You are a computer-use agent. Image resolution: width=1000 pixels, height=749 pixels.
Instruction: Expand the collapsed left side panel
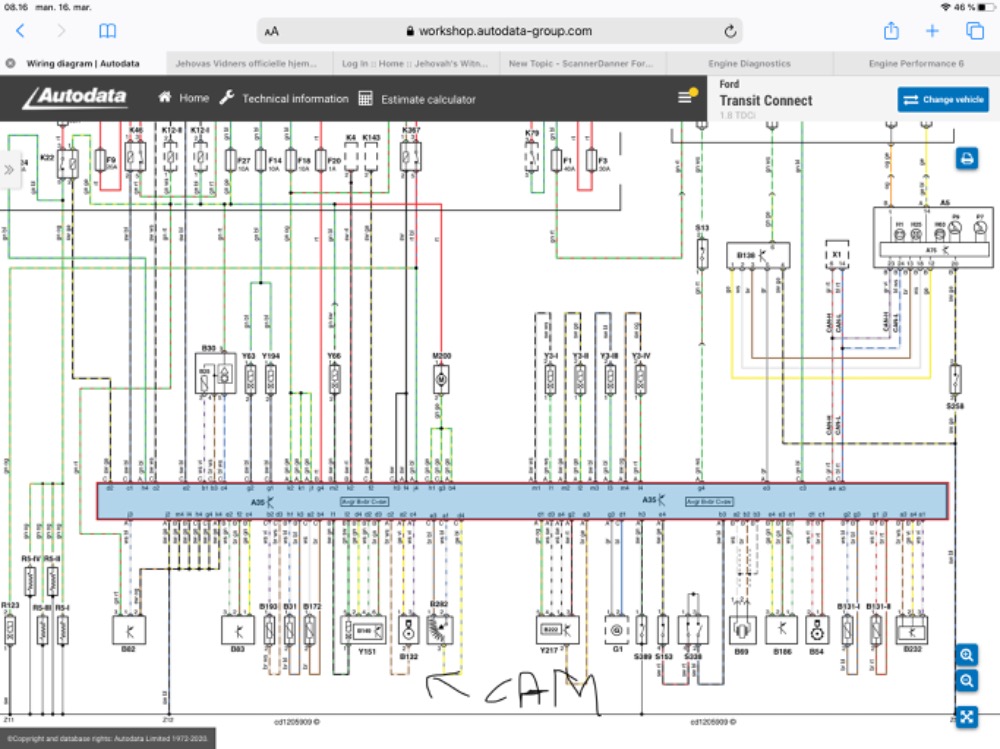point(9,170)
